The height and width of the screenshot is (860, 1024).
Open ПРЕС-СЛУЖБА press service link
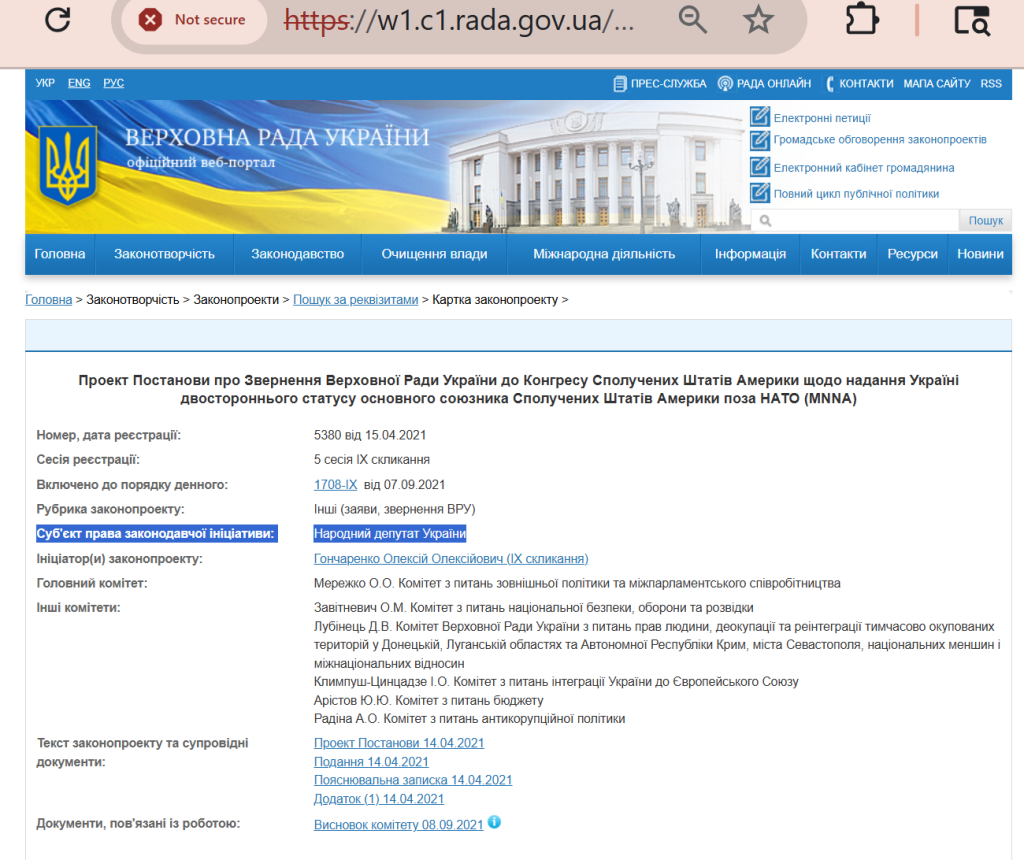click(660, 84)
